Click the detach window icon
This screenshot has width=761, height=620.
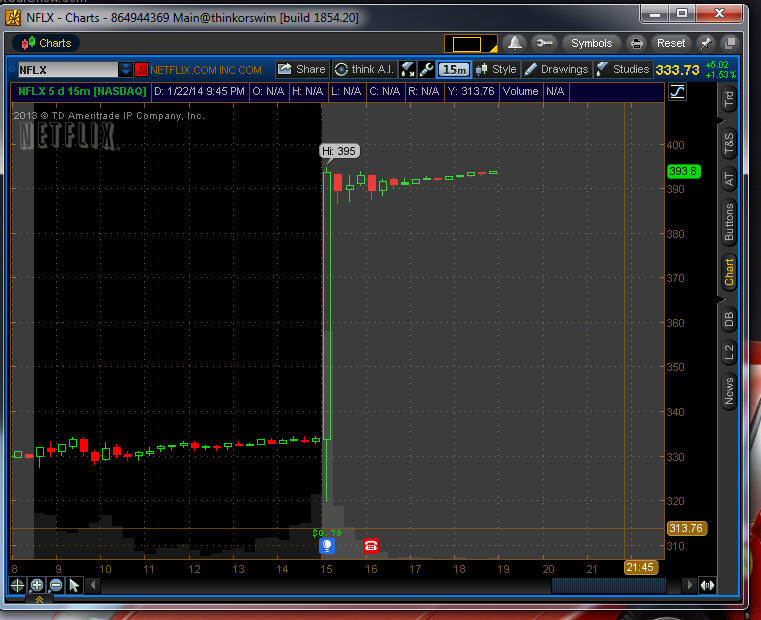coord(729,43)
